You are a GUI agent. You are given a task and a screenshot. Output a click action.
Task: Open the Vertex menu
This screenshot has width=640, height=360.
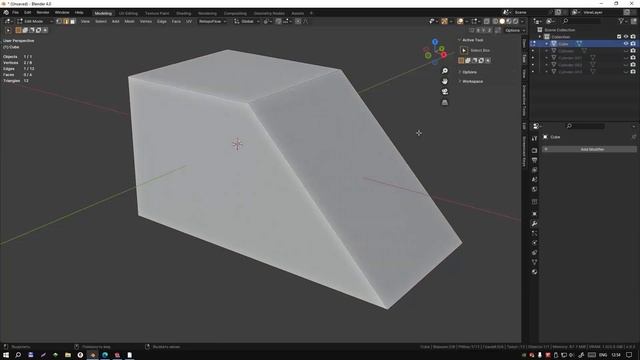(146, 21)
